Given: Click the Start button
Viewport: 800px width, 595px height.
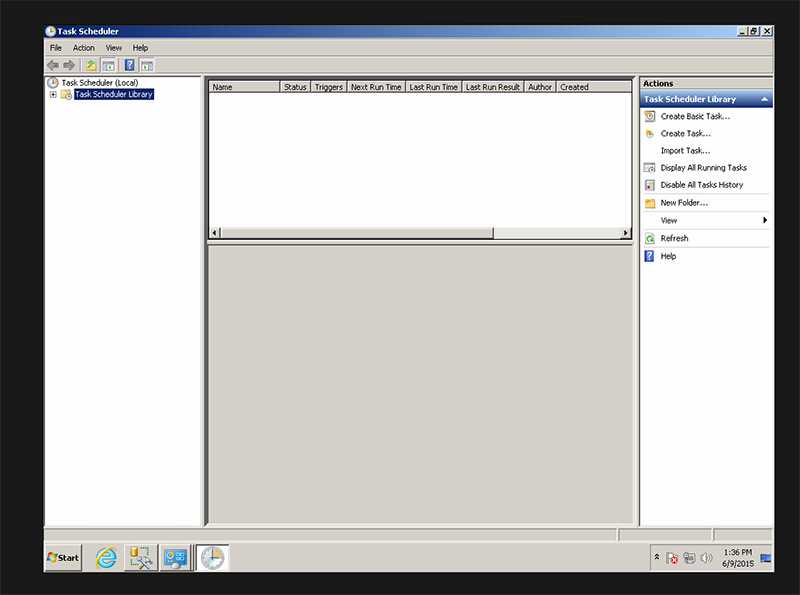Looking at the screenshot, I should (63, 558).
